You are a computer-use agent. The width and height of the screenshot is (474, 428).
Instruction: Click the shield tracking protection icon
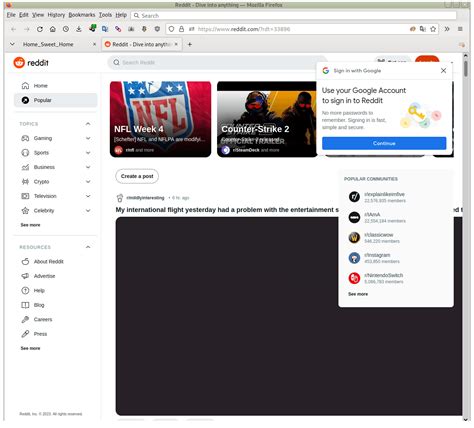click(x=171, y=29)
